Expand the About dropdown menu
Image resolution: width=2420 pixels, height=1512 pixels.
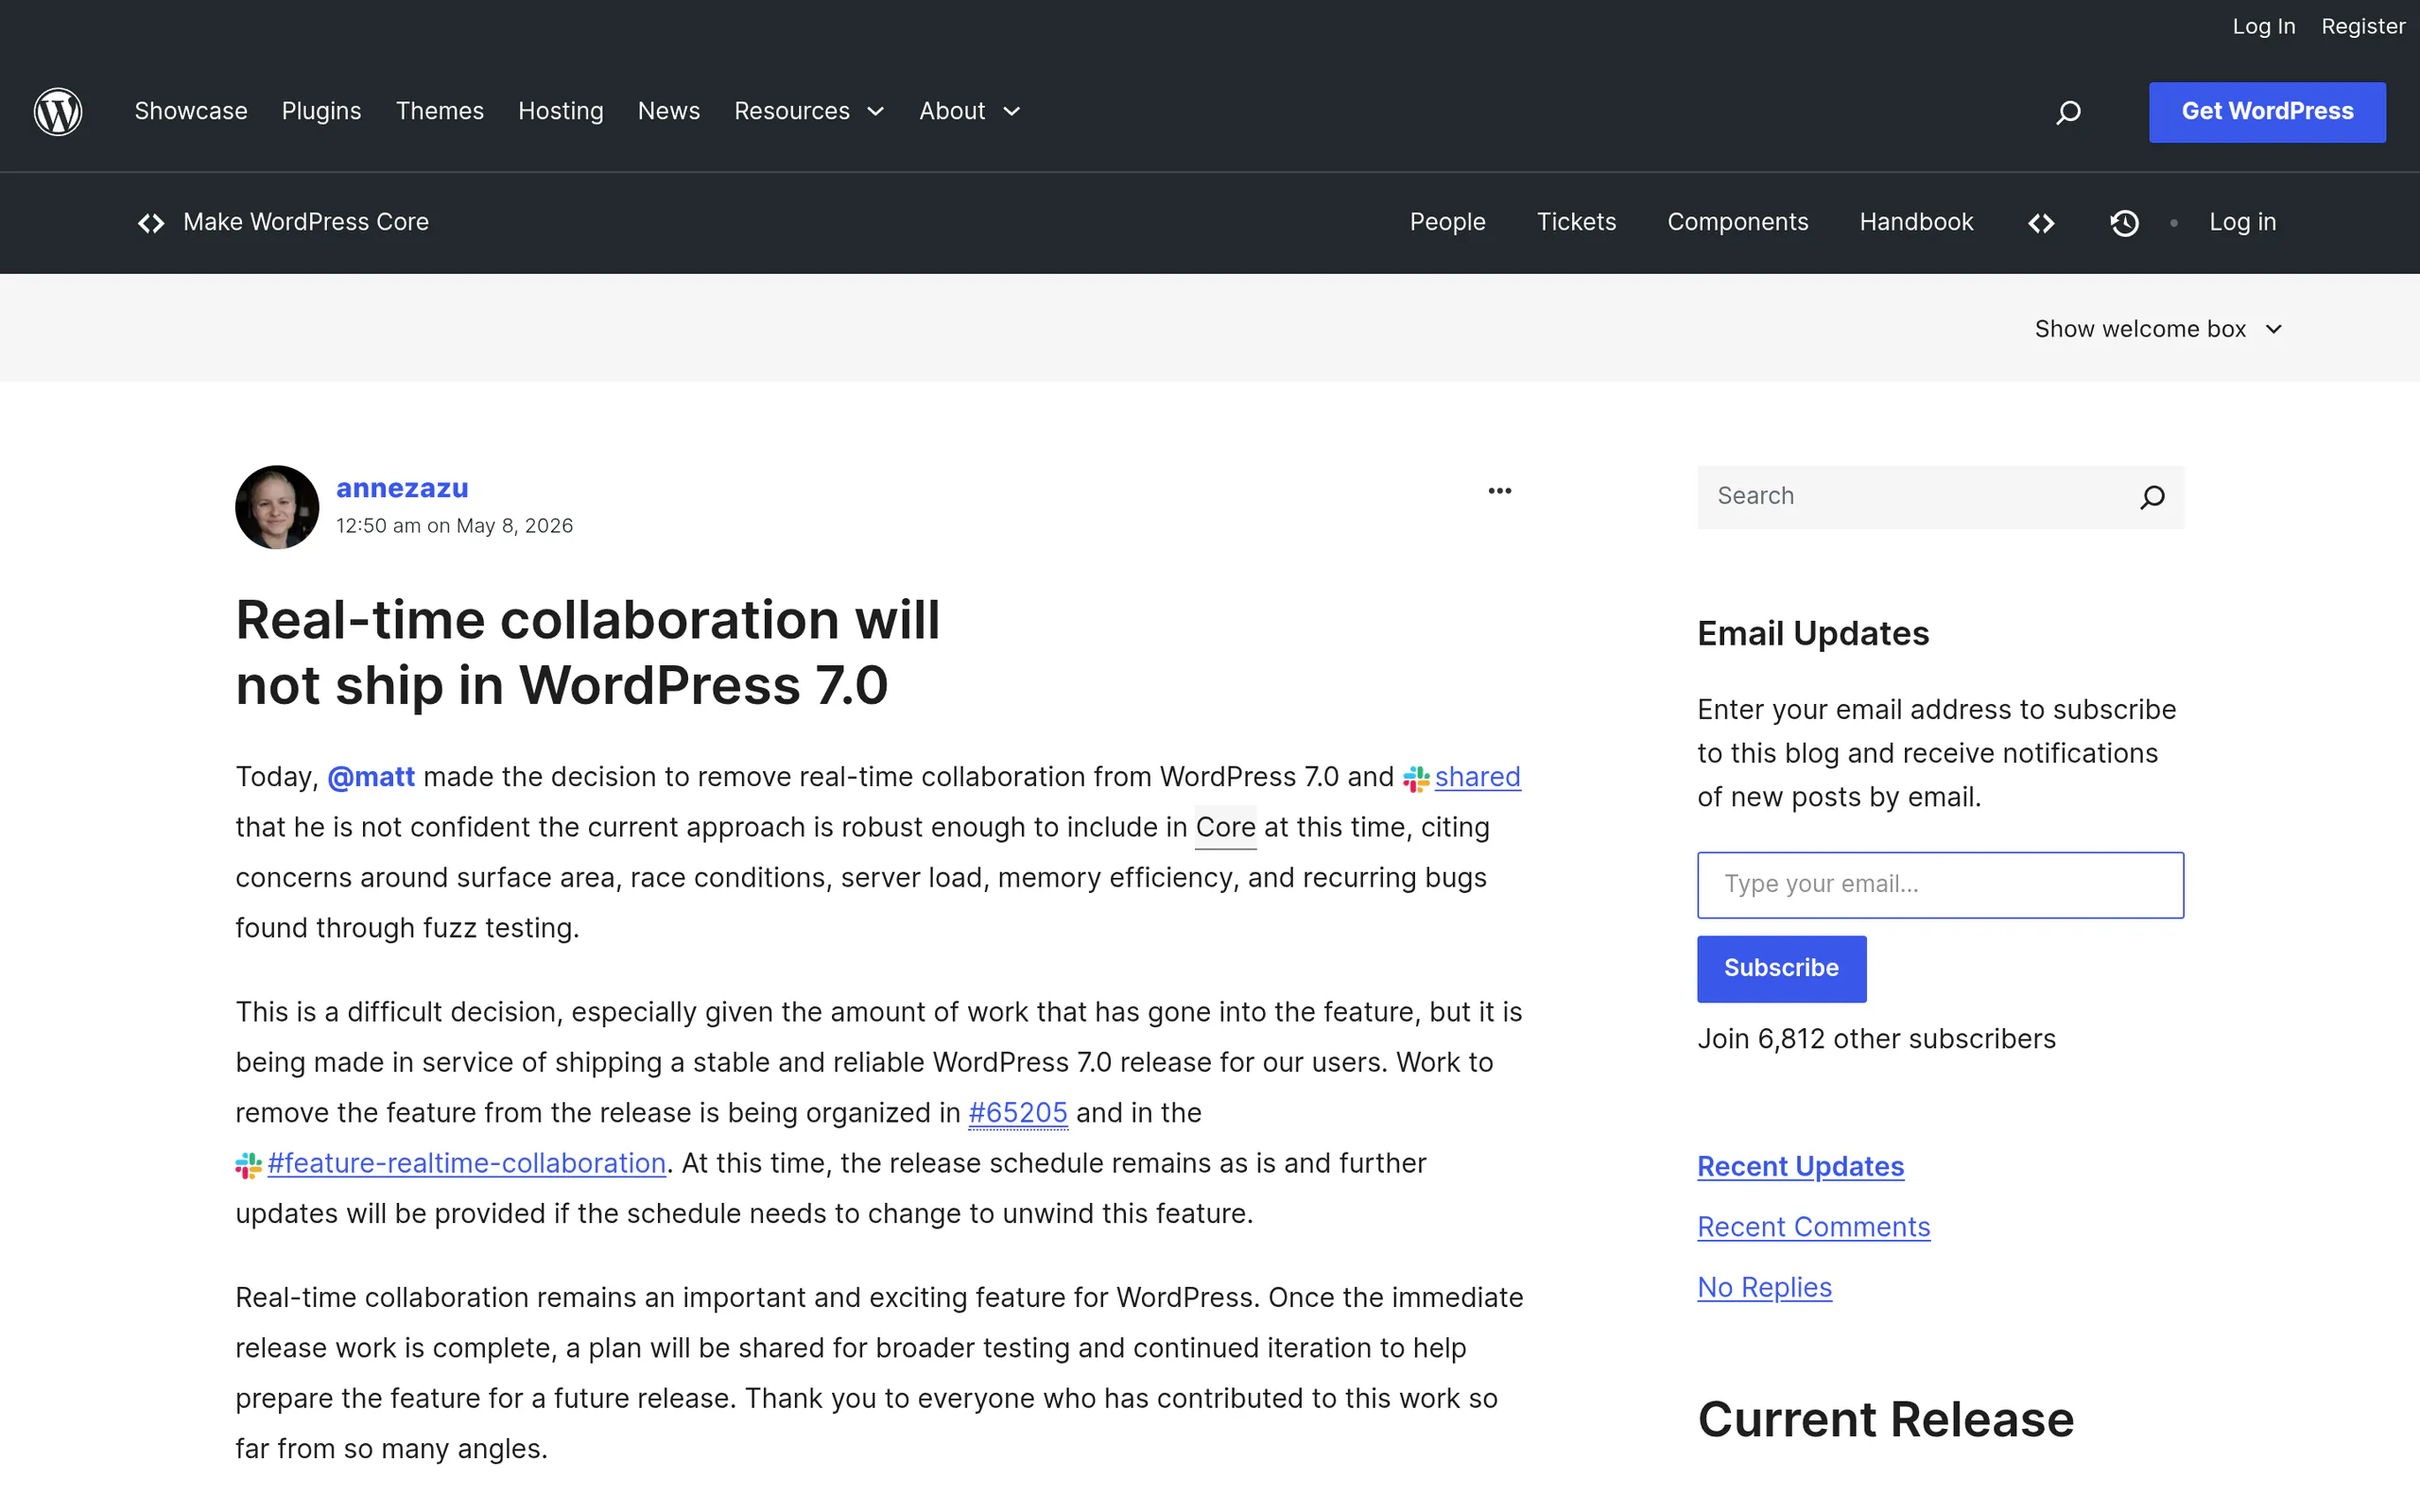(970, 111)
